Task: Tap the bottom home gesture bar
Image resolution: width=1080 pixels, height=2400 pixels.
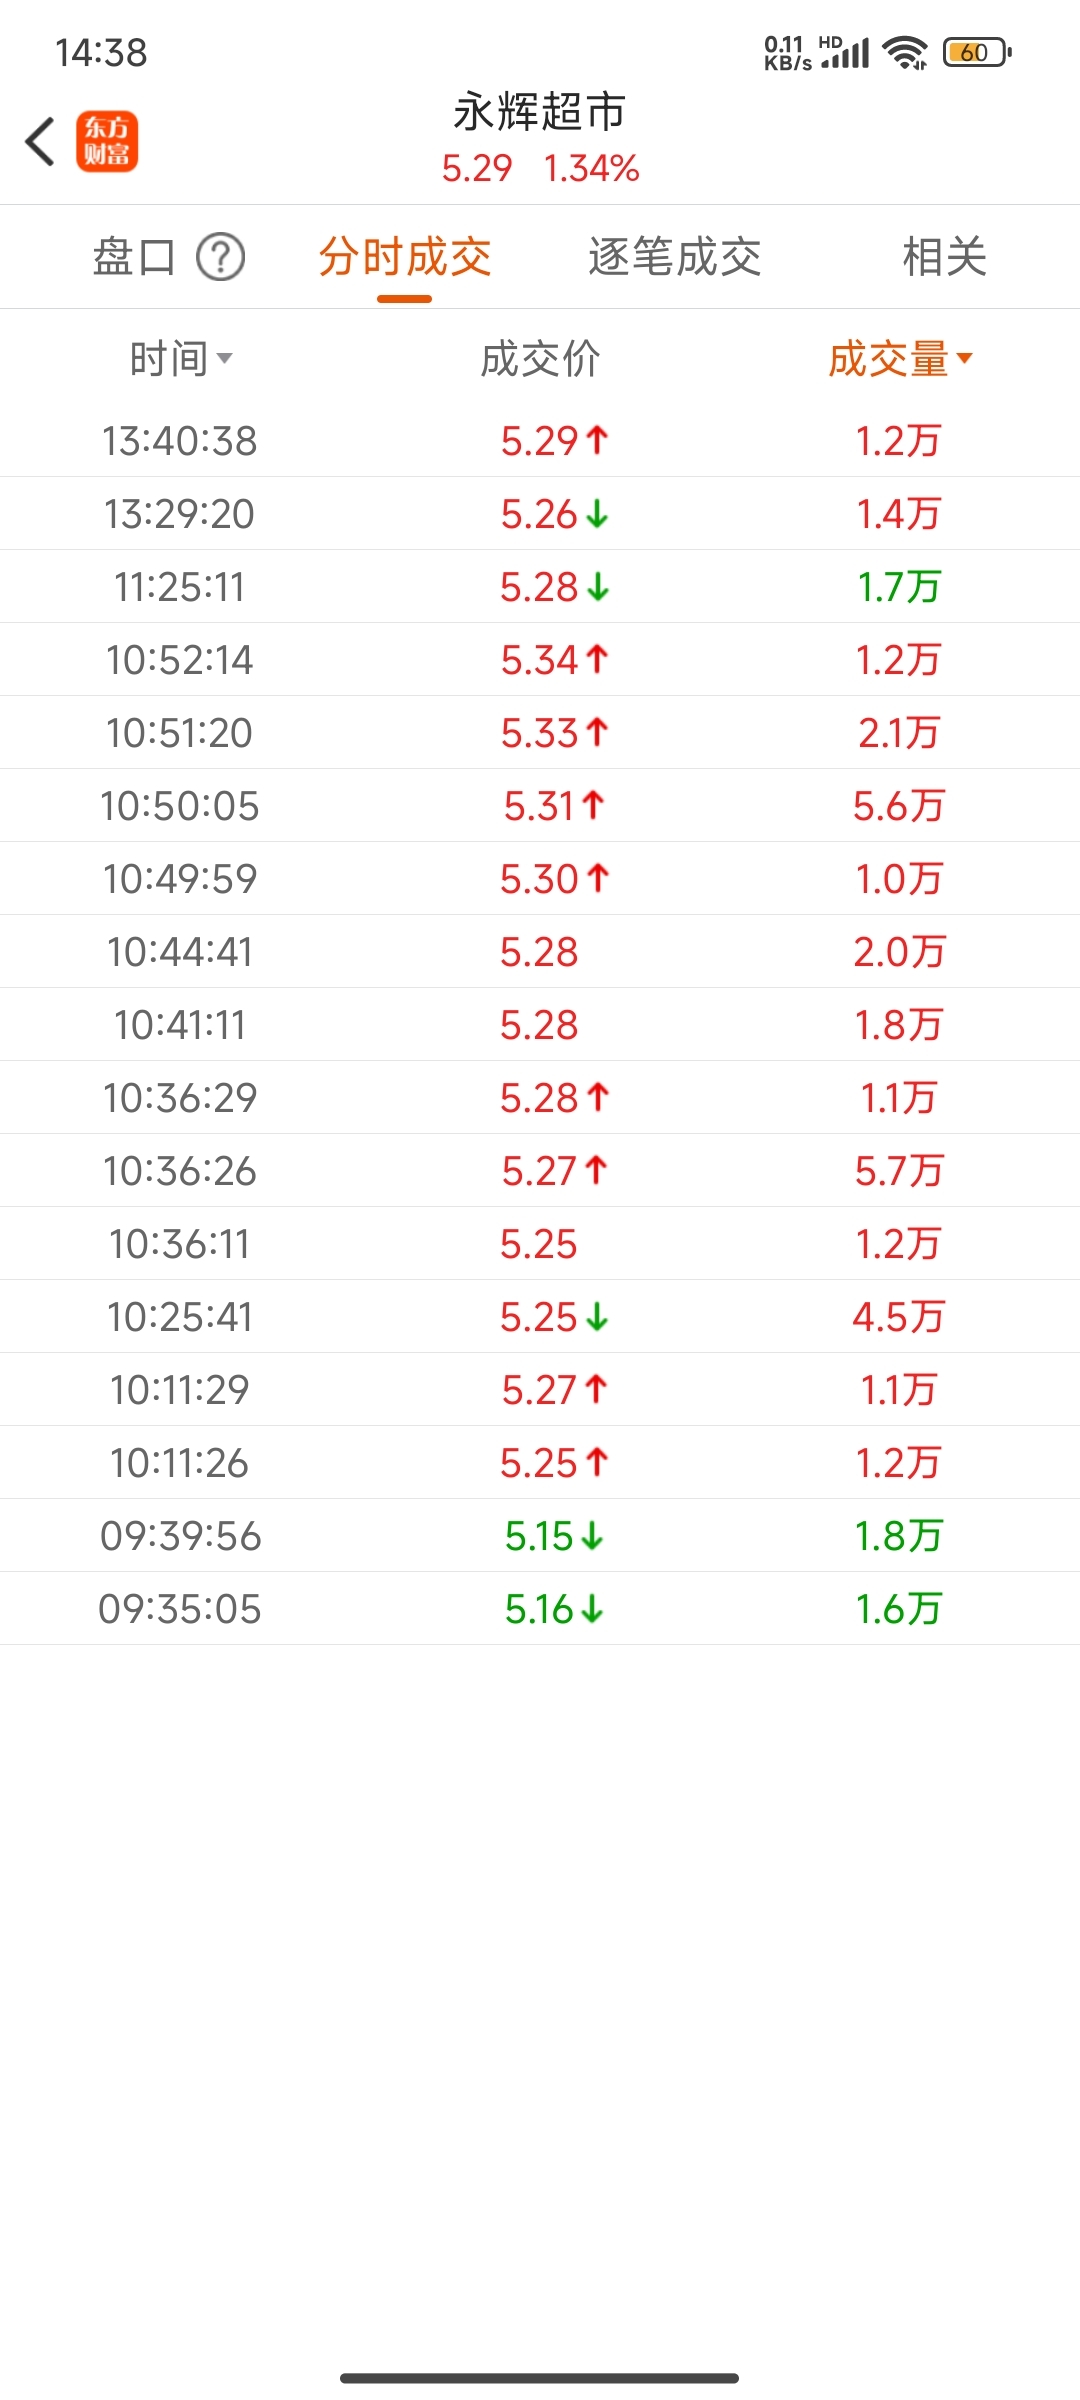Action: pyautogui.click(x=540, y=2378)
